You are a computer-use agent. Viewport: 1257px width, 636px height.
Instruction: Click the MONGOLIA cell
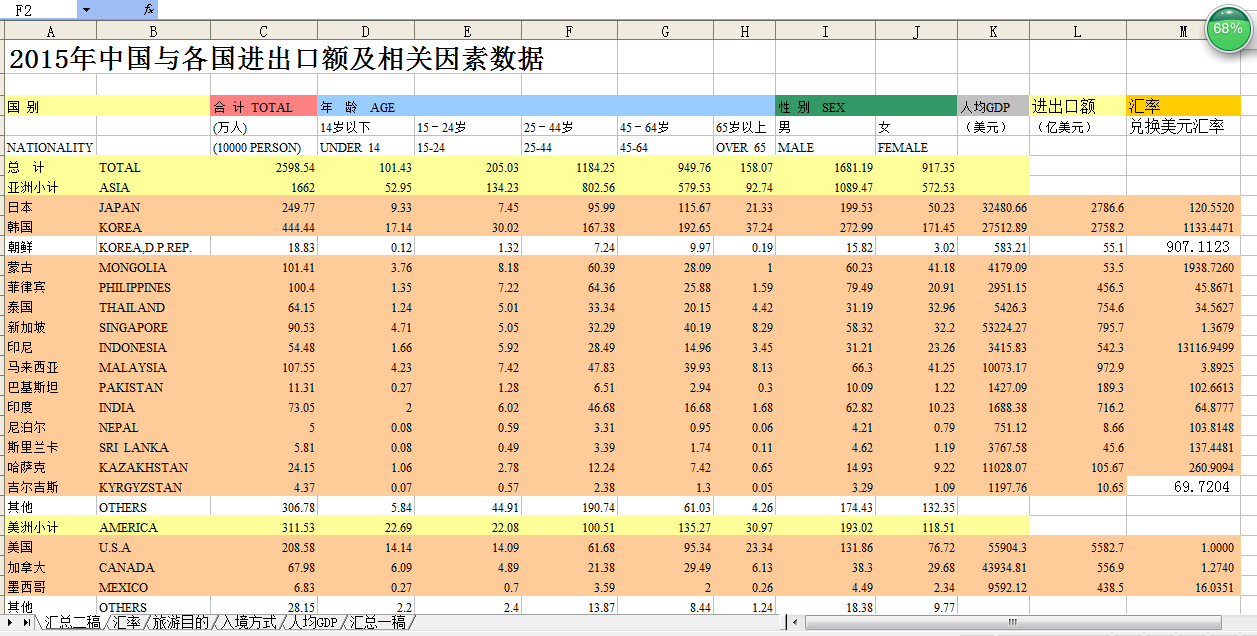[x=153, y=267]
